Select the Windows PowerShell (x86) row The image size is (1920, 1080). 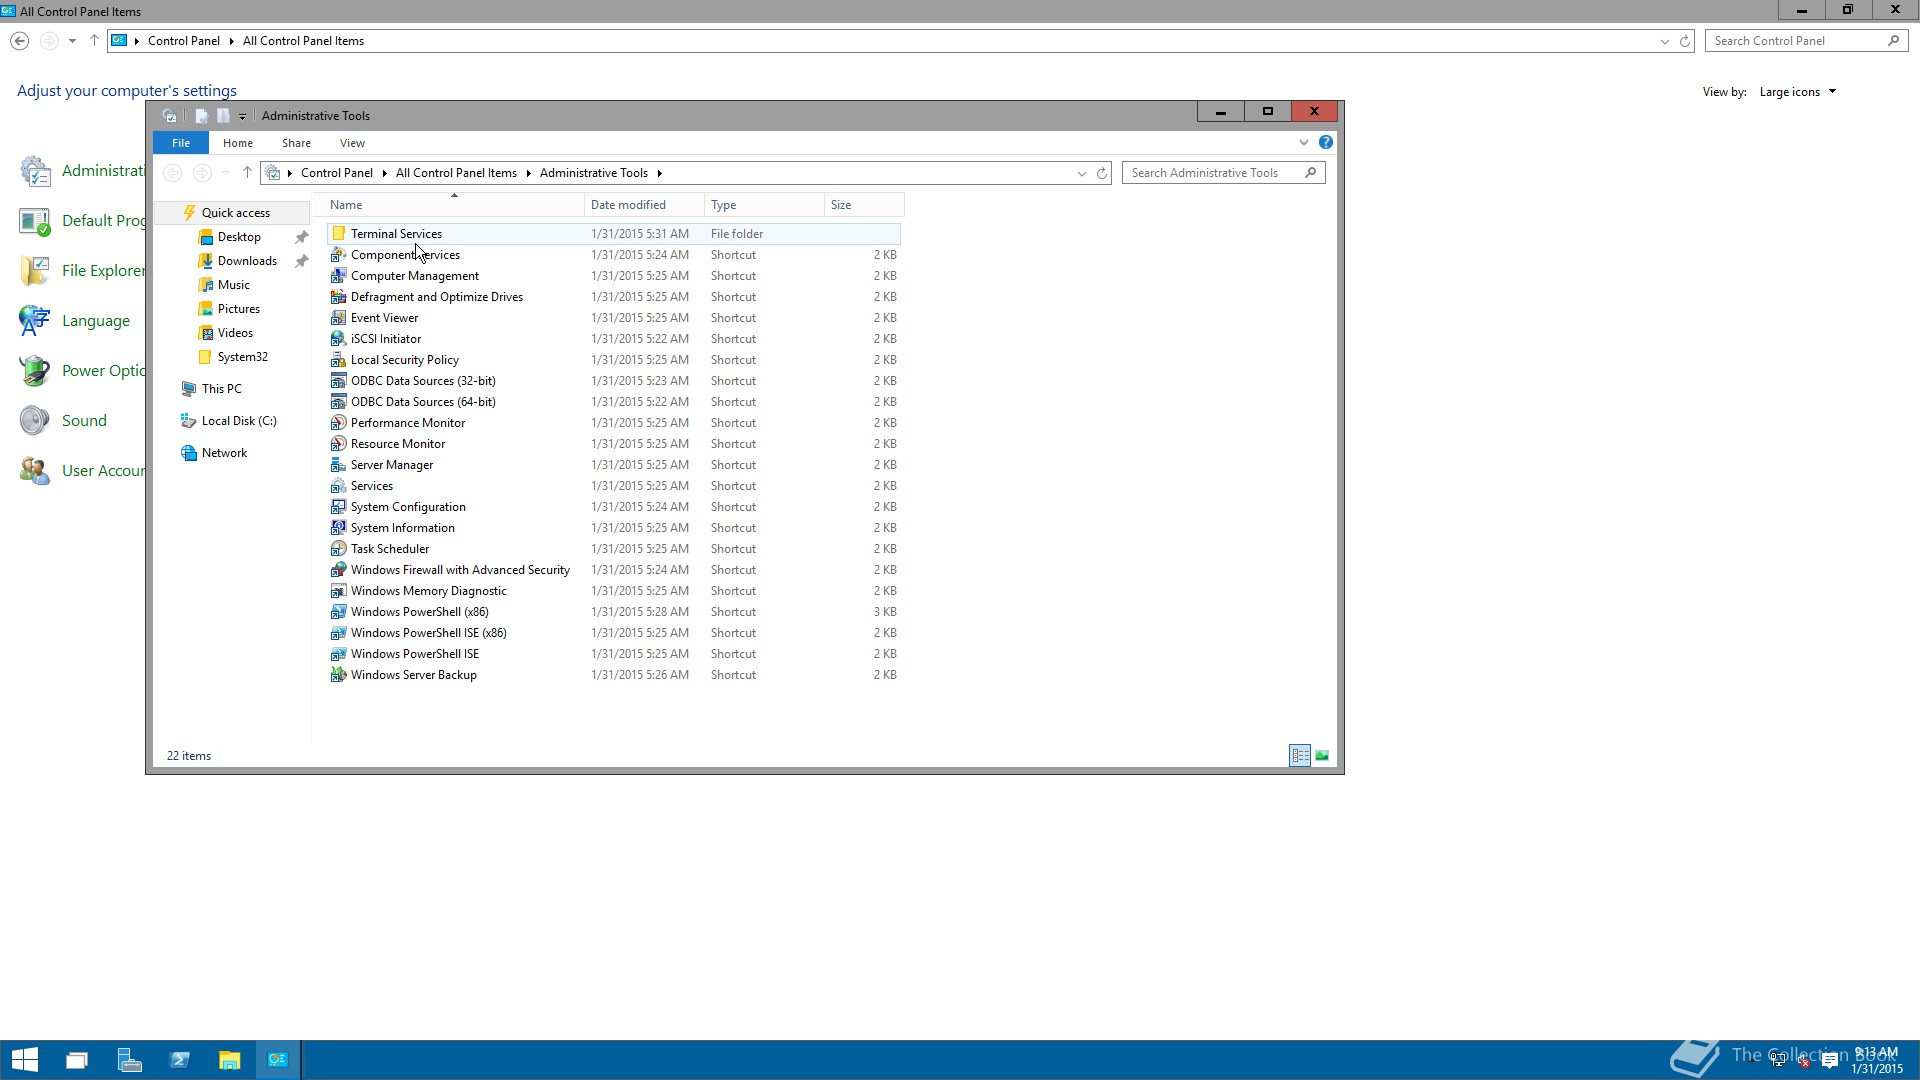pos(614,612)
